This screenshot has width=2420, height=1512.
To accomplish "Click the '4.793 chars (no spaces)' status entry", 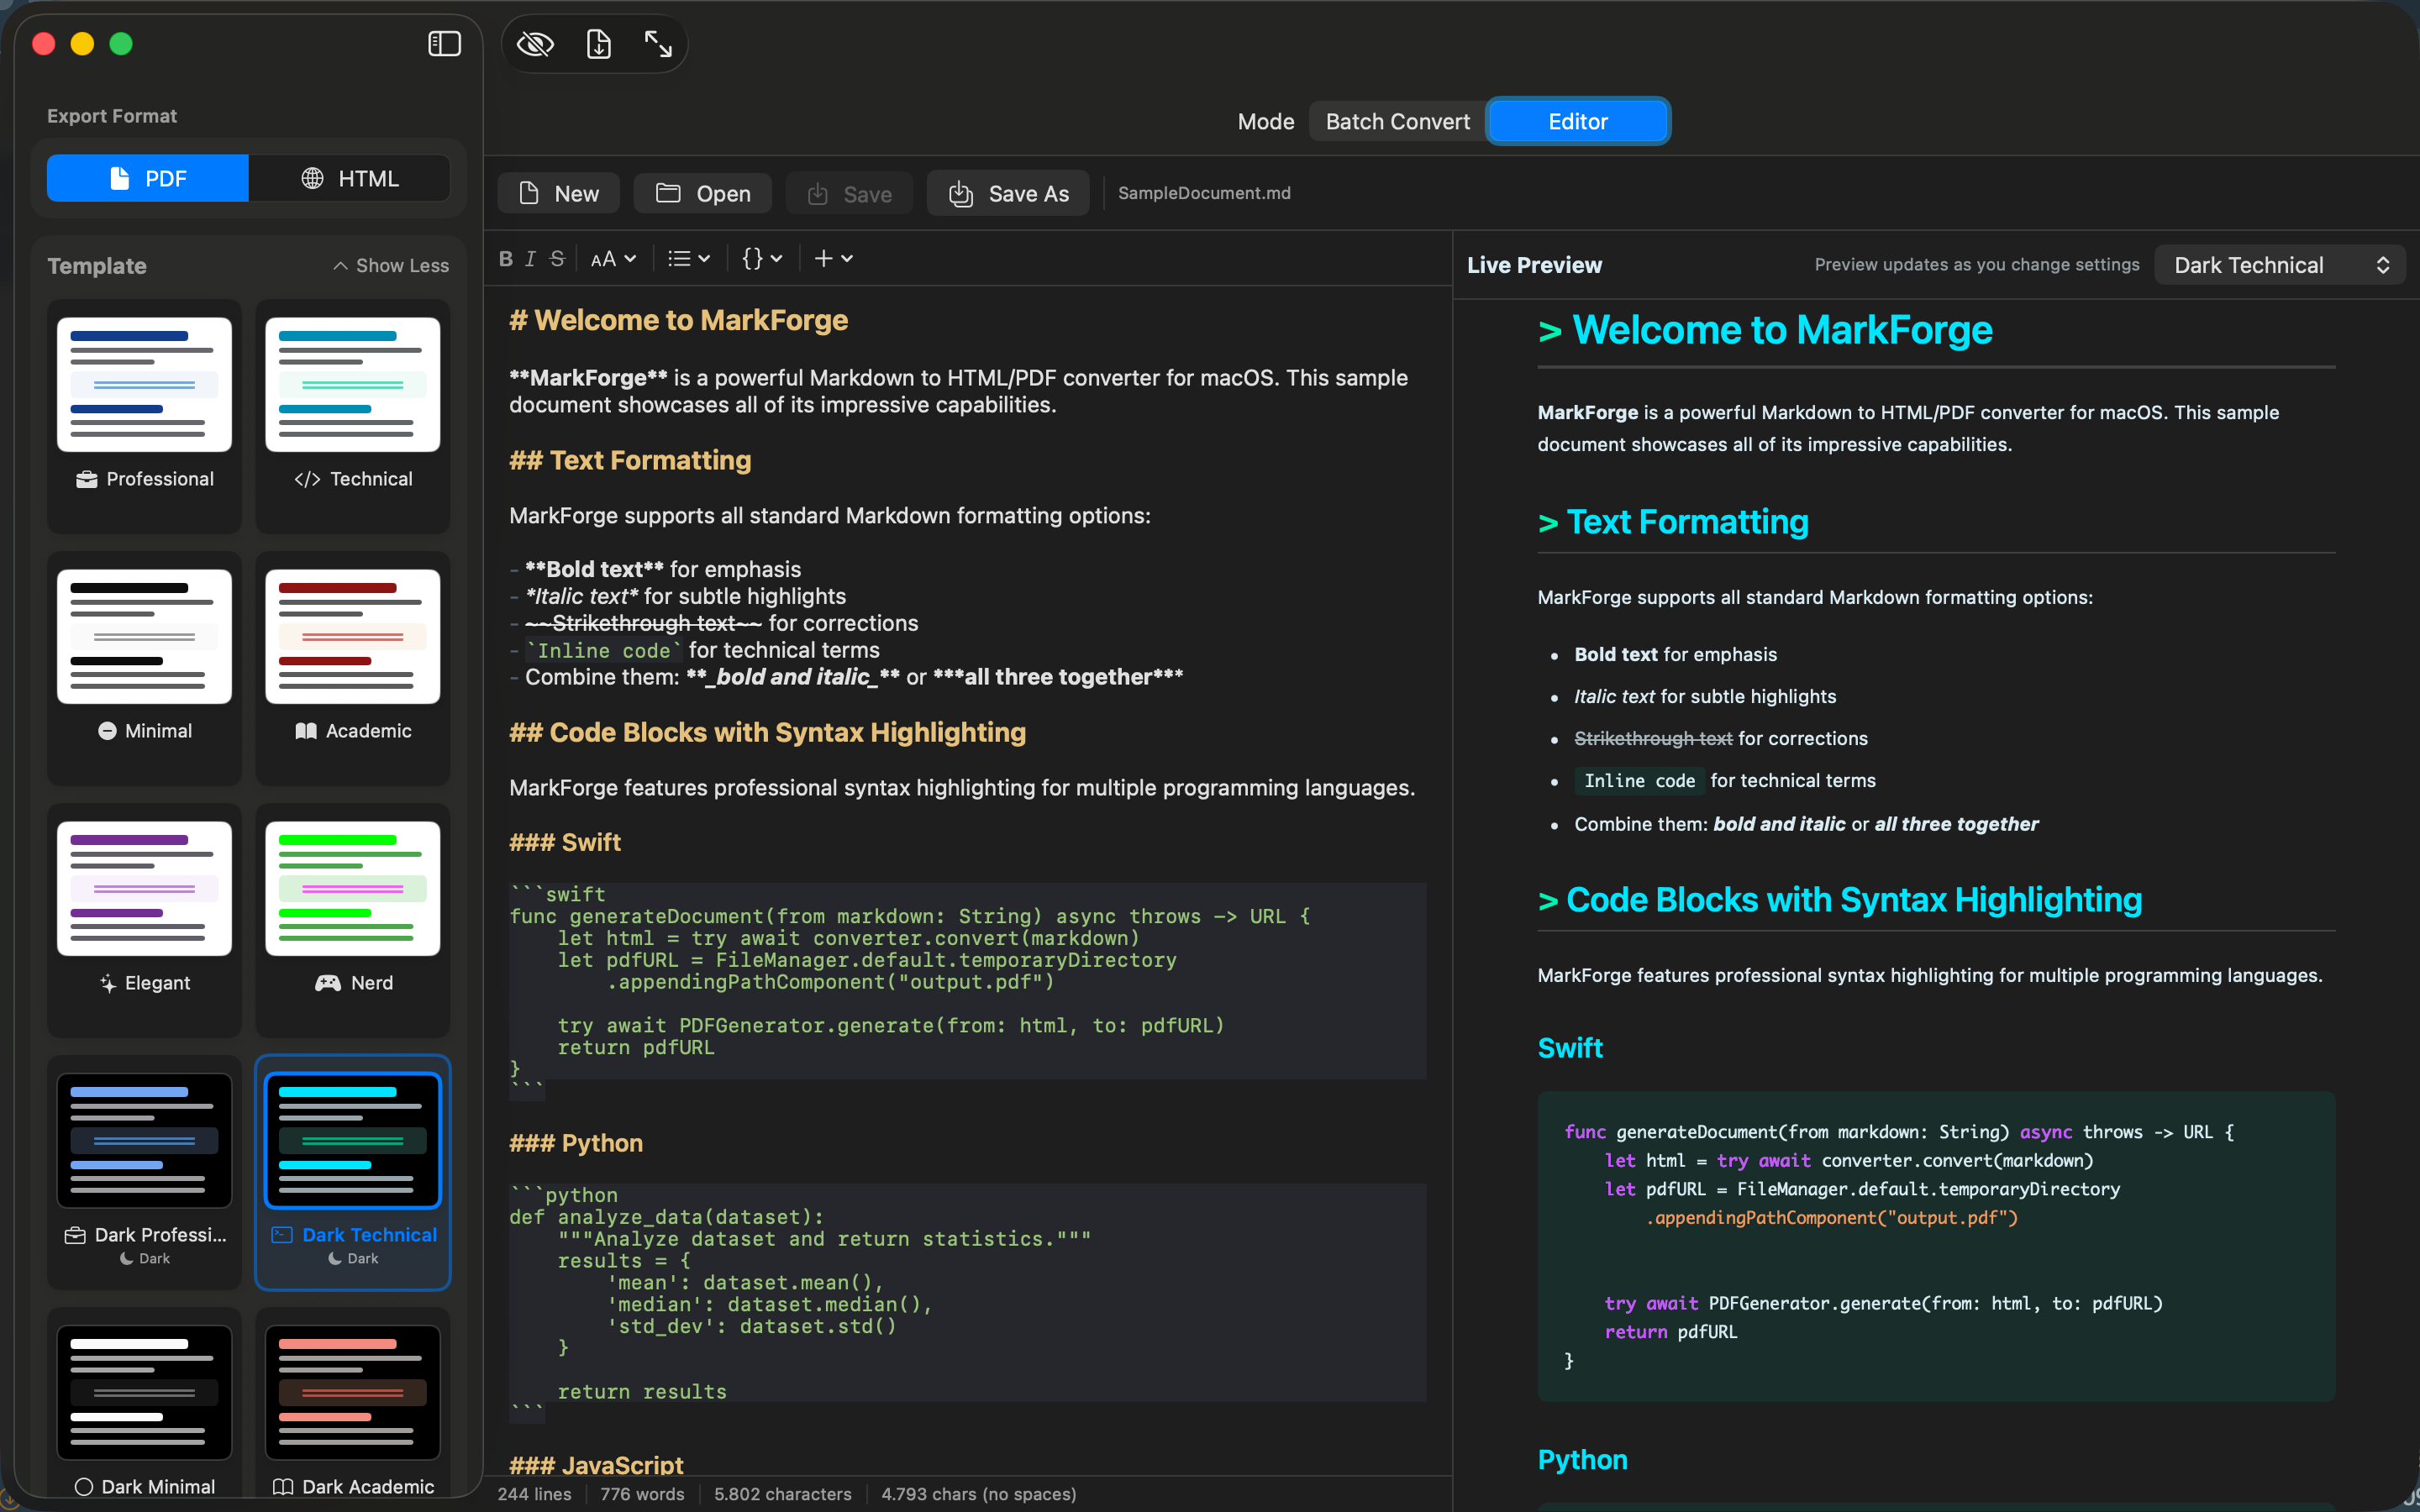I will pos(979,1494).
